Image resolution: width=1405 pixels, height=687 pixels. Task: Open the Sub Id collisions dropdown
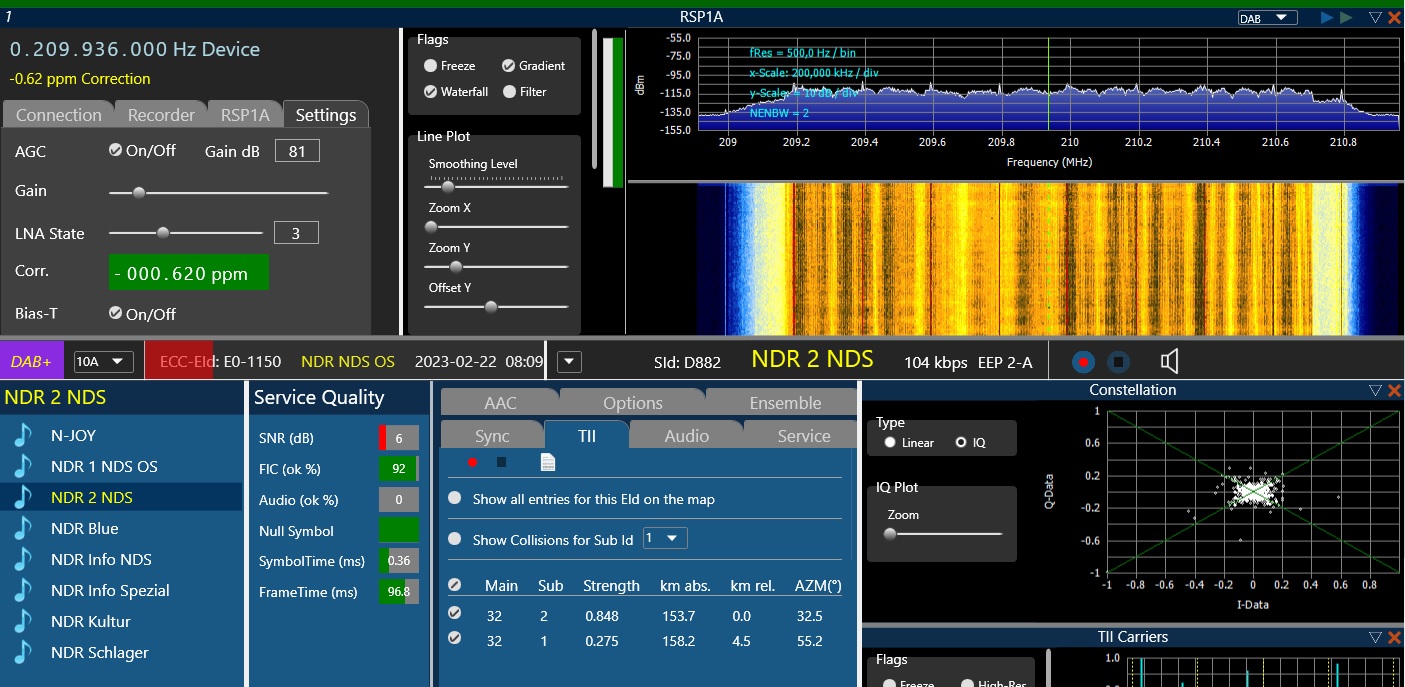coord(666,539)
